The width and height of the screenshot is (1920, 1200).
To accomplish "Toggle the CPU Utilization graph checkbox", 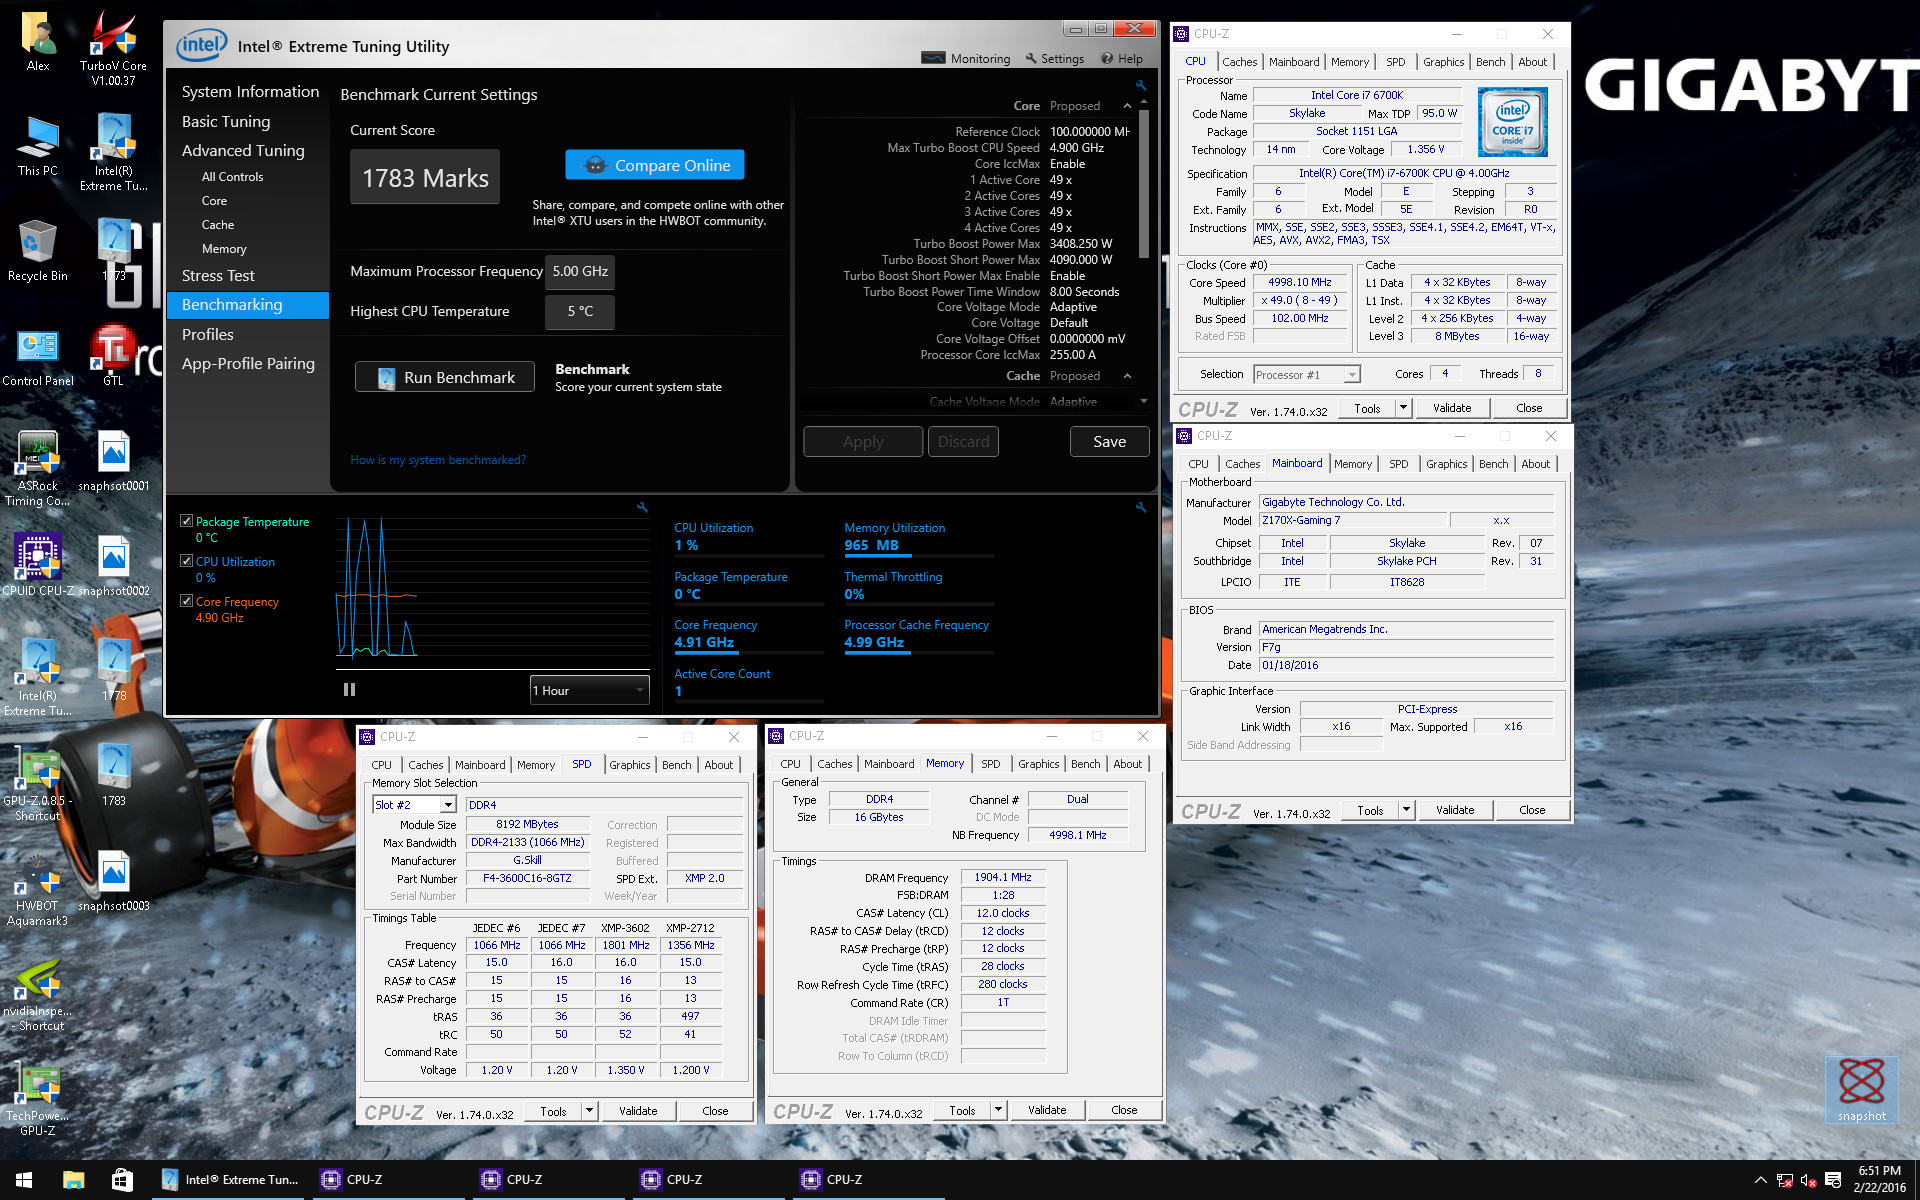I will 186,561.
